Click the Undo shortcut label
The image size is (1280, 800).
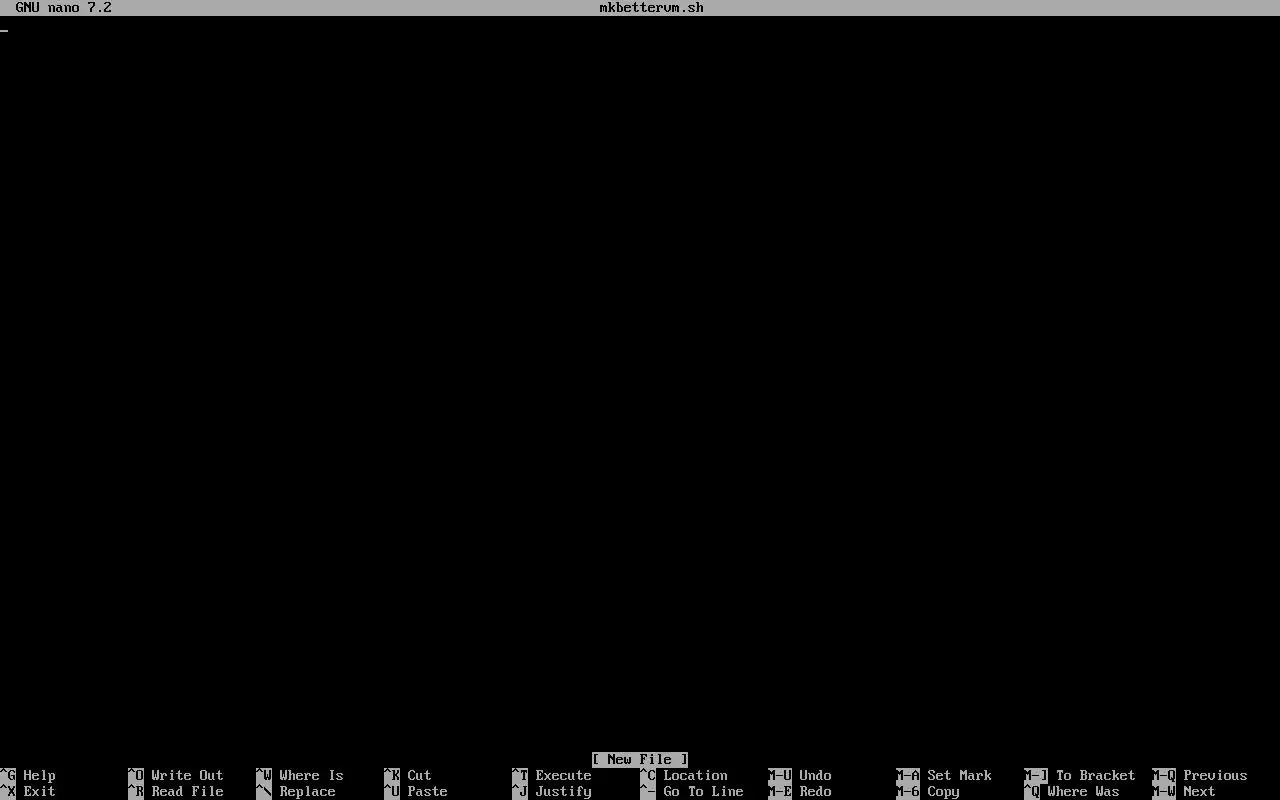(x=816, y=775)
